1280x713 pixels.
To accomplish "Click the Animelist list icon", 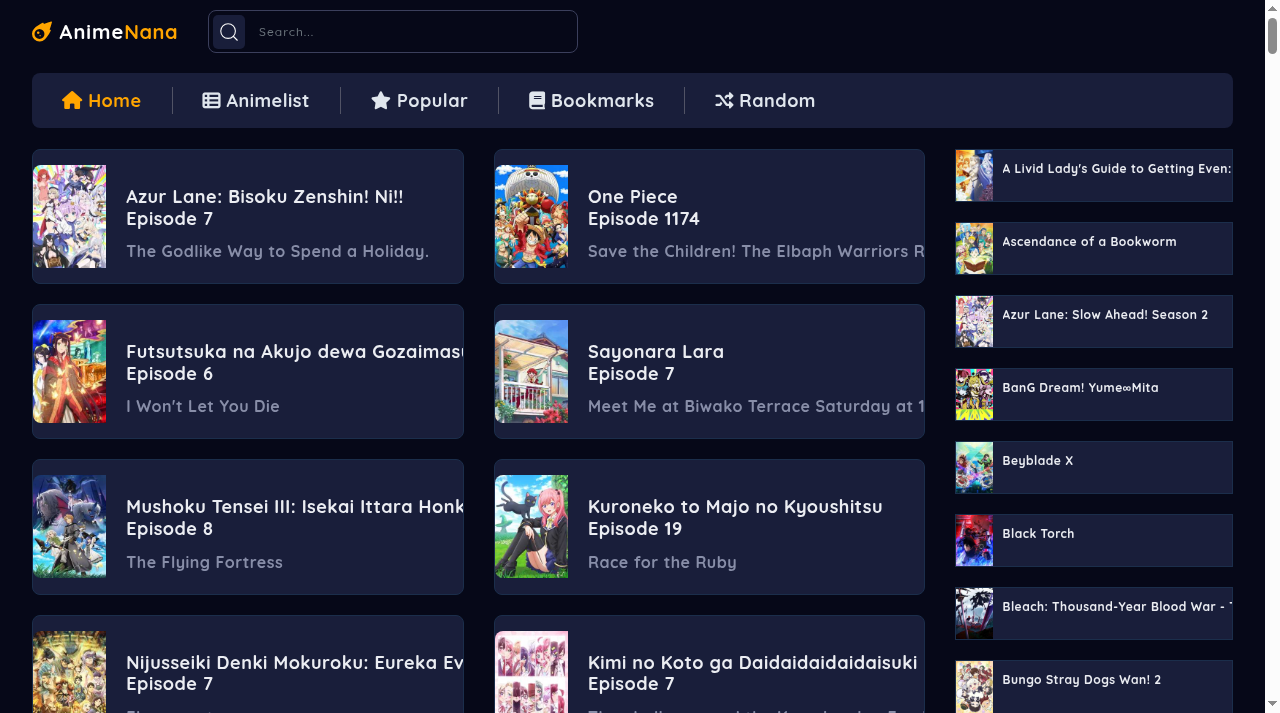I will pyautogui.click(x=211, y=100).
